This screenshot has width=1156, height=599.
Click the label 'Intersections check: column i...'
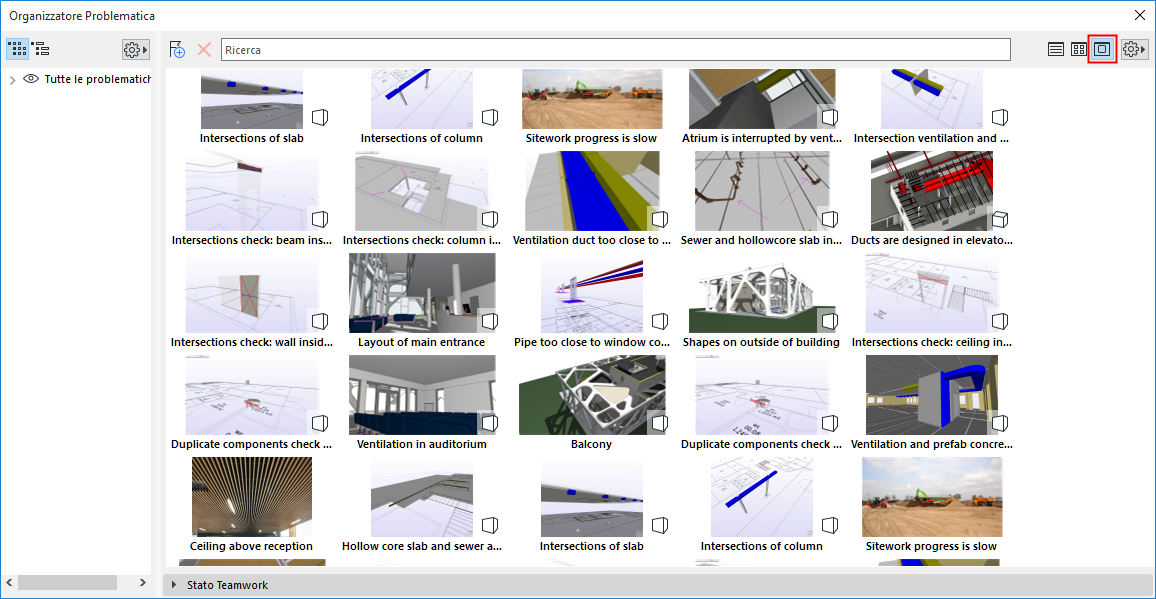pos(422,240)
